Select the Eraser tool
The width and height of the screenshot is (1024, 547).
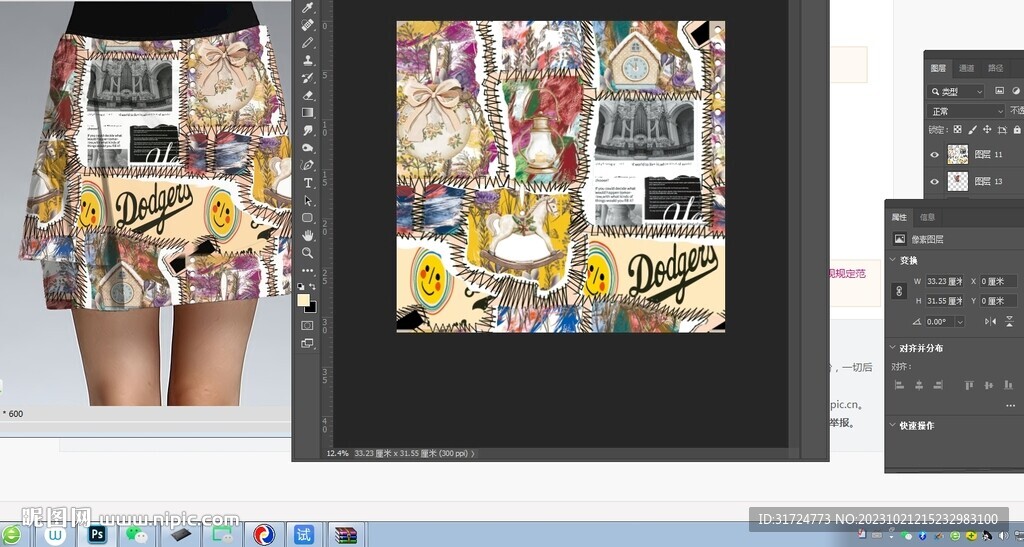[308, 95]
